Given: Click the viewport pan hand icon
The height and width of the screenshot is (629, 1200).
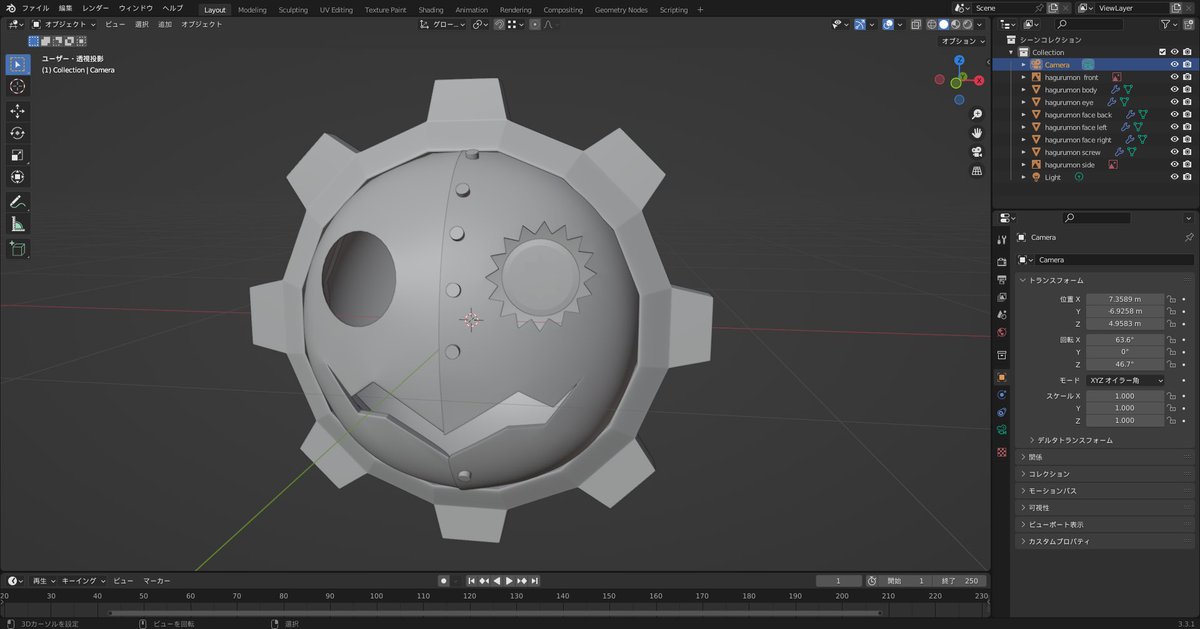Looking at the screenshot, I should (976, 133).
